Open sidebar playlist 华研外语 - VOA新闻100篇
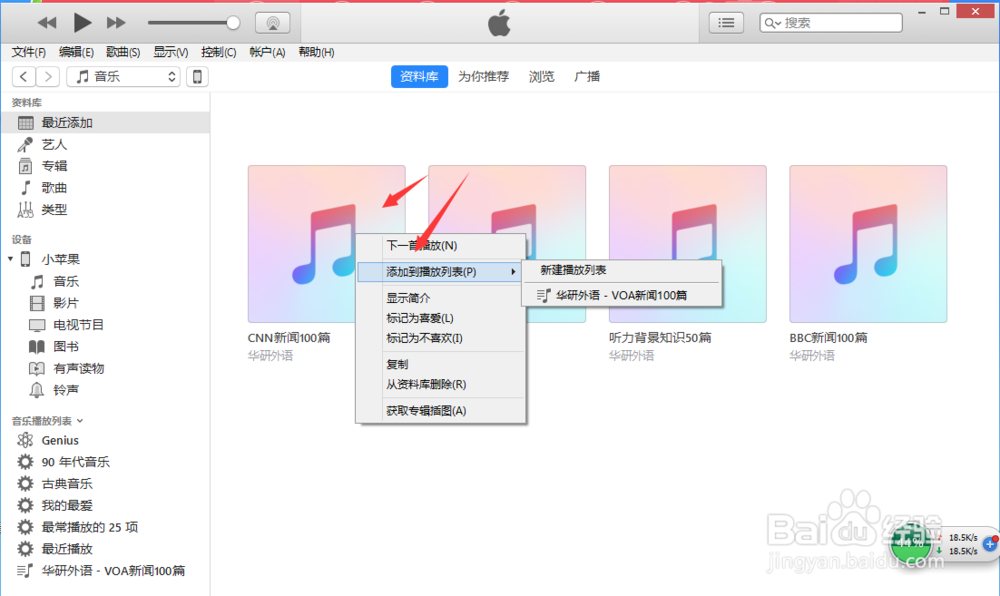Viewport: 1000px width, 596px height. (105, 571)
